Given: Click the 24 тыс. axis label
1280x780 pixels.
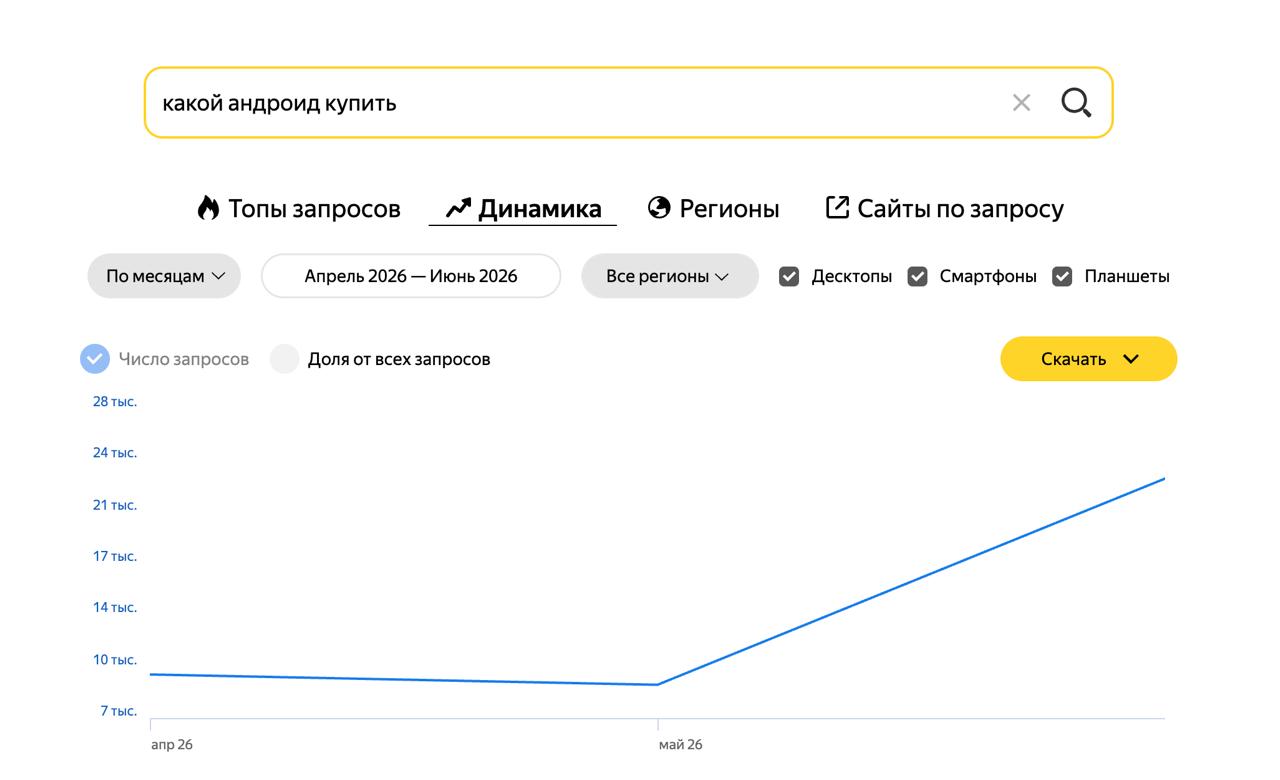Looking at the screenshot, I should click(115, 453).
